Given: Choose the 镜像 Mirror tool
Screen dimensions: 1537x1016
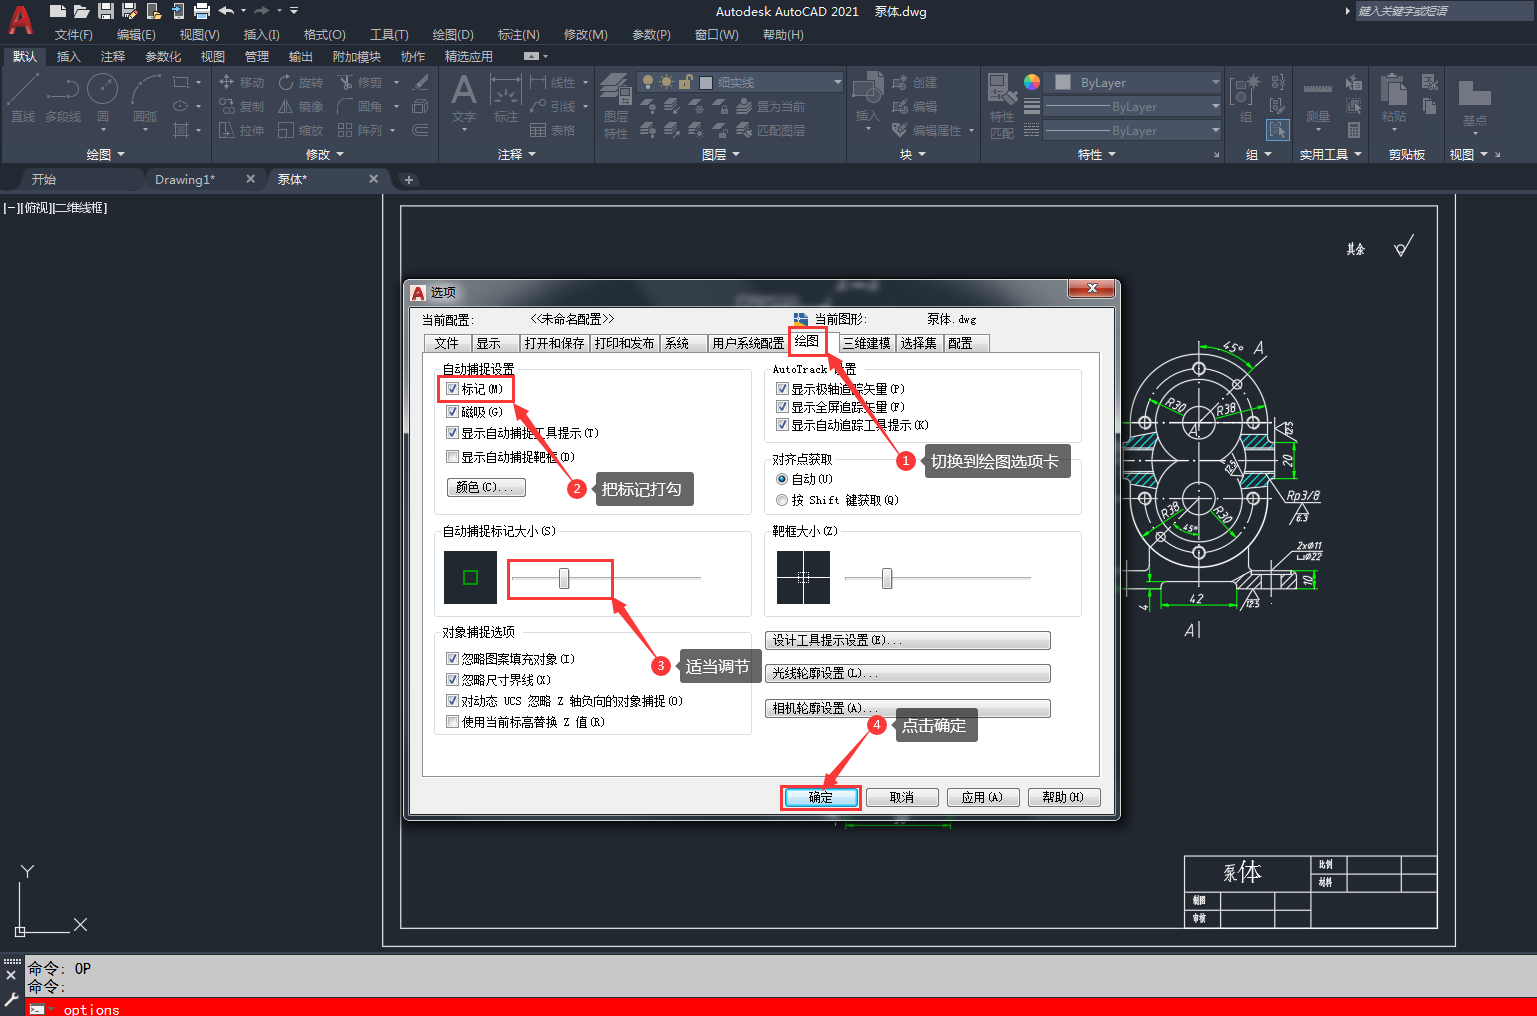Looking at the screenshot, I should tap(301, 106).
